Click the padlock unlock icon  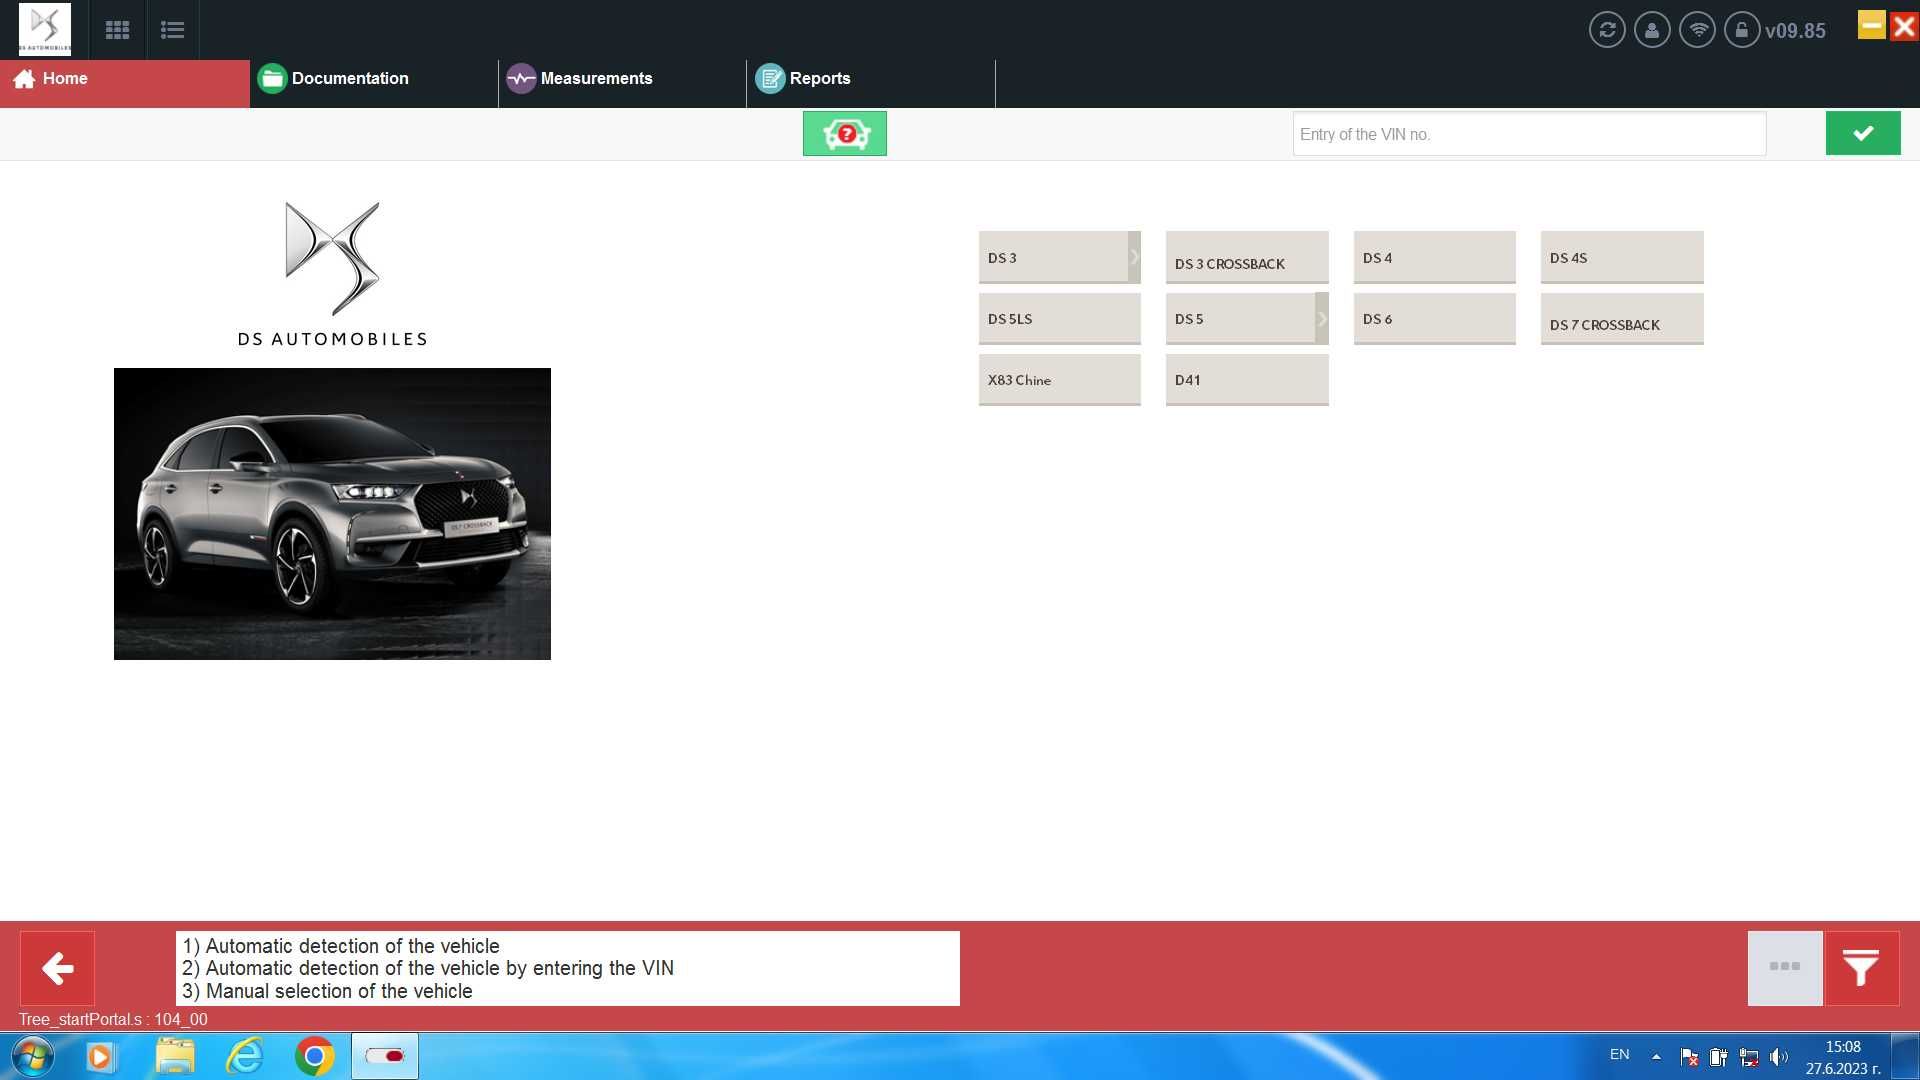(x=1742, y=30)
